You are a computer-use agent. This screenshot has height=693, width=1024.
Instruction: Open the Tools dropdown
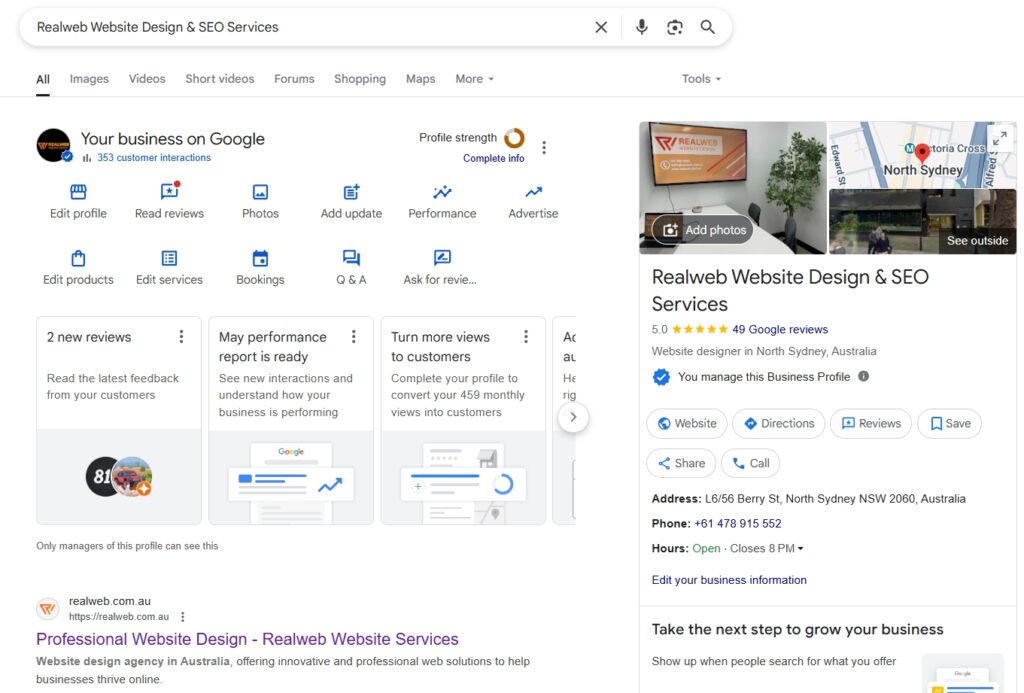pyautogui.click(x=701, y=78)
